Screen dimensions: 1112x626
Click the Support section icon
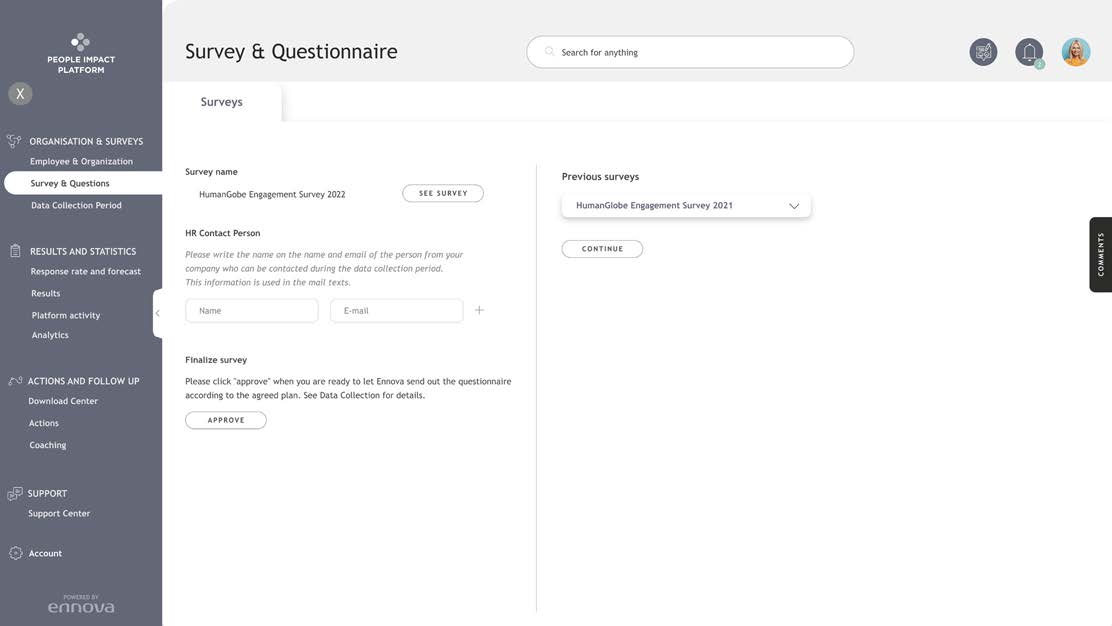click(x=15, y=493)
